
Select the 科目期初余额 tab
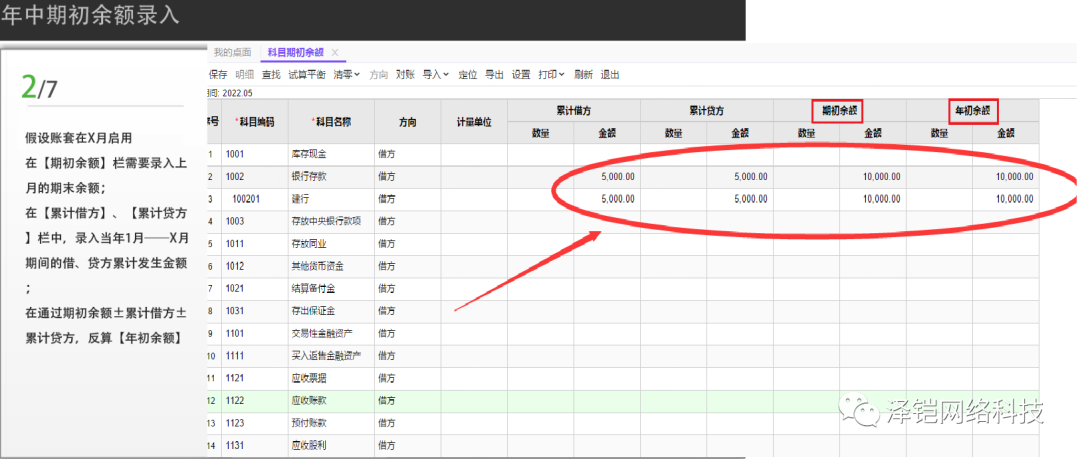[x=297, y=53]
